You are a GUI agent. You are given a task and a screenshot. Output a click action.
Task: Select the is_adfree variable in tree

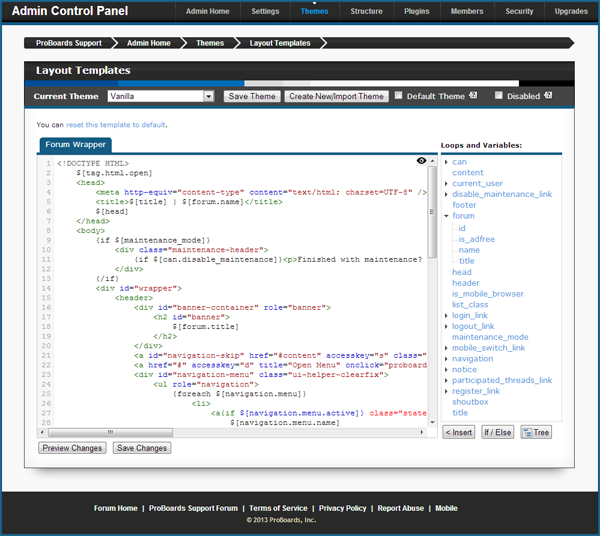[476, 239]
